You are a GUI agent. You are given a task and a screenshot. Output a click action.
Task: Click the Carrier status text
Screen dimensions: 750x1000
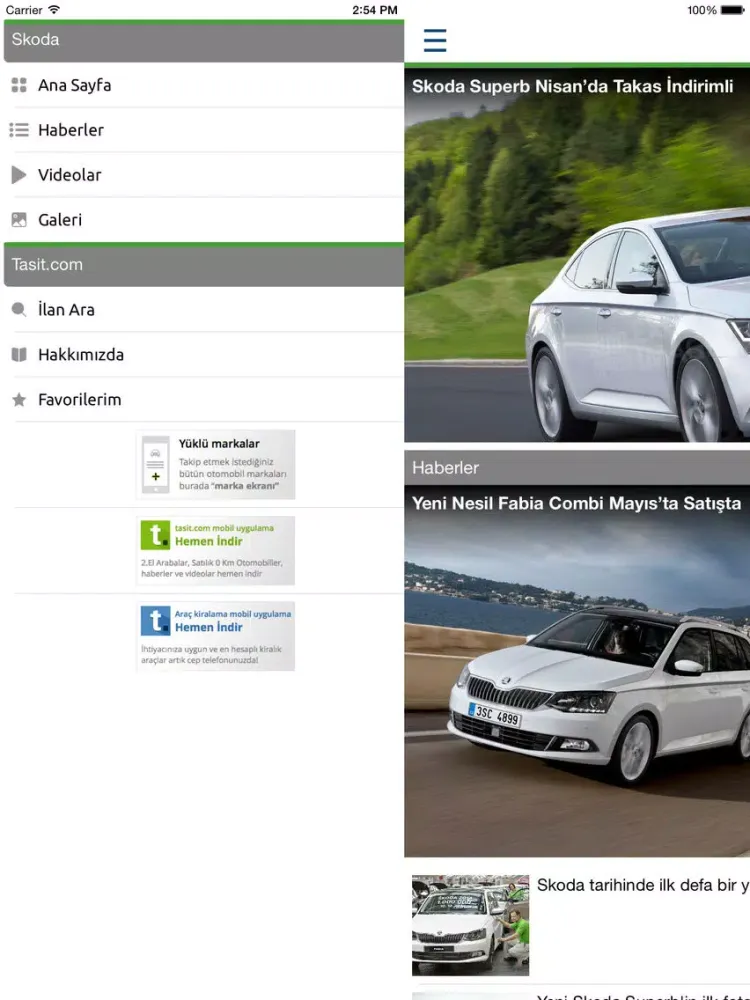[24, 10]
